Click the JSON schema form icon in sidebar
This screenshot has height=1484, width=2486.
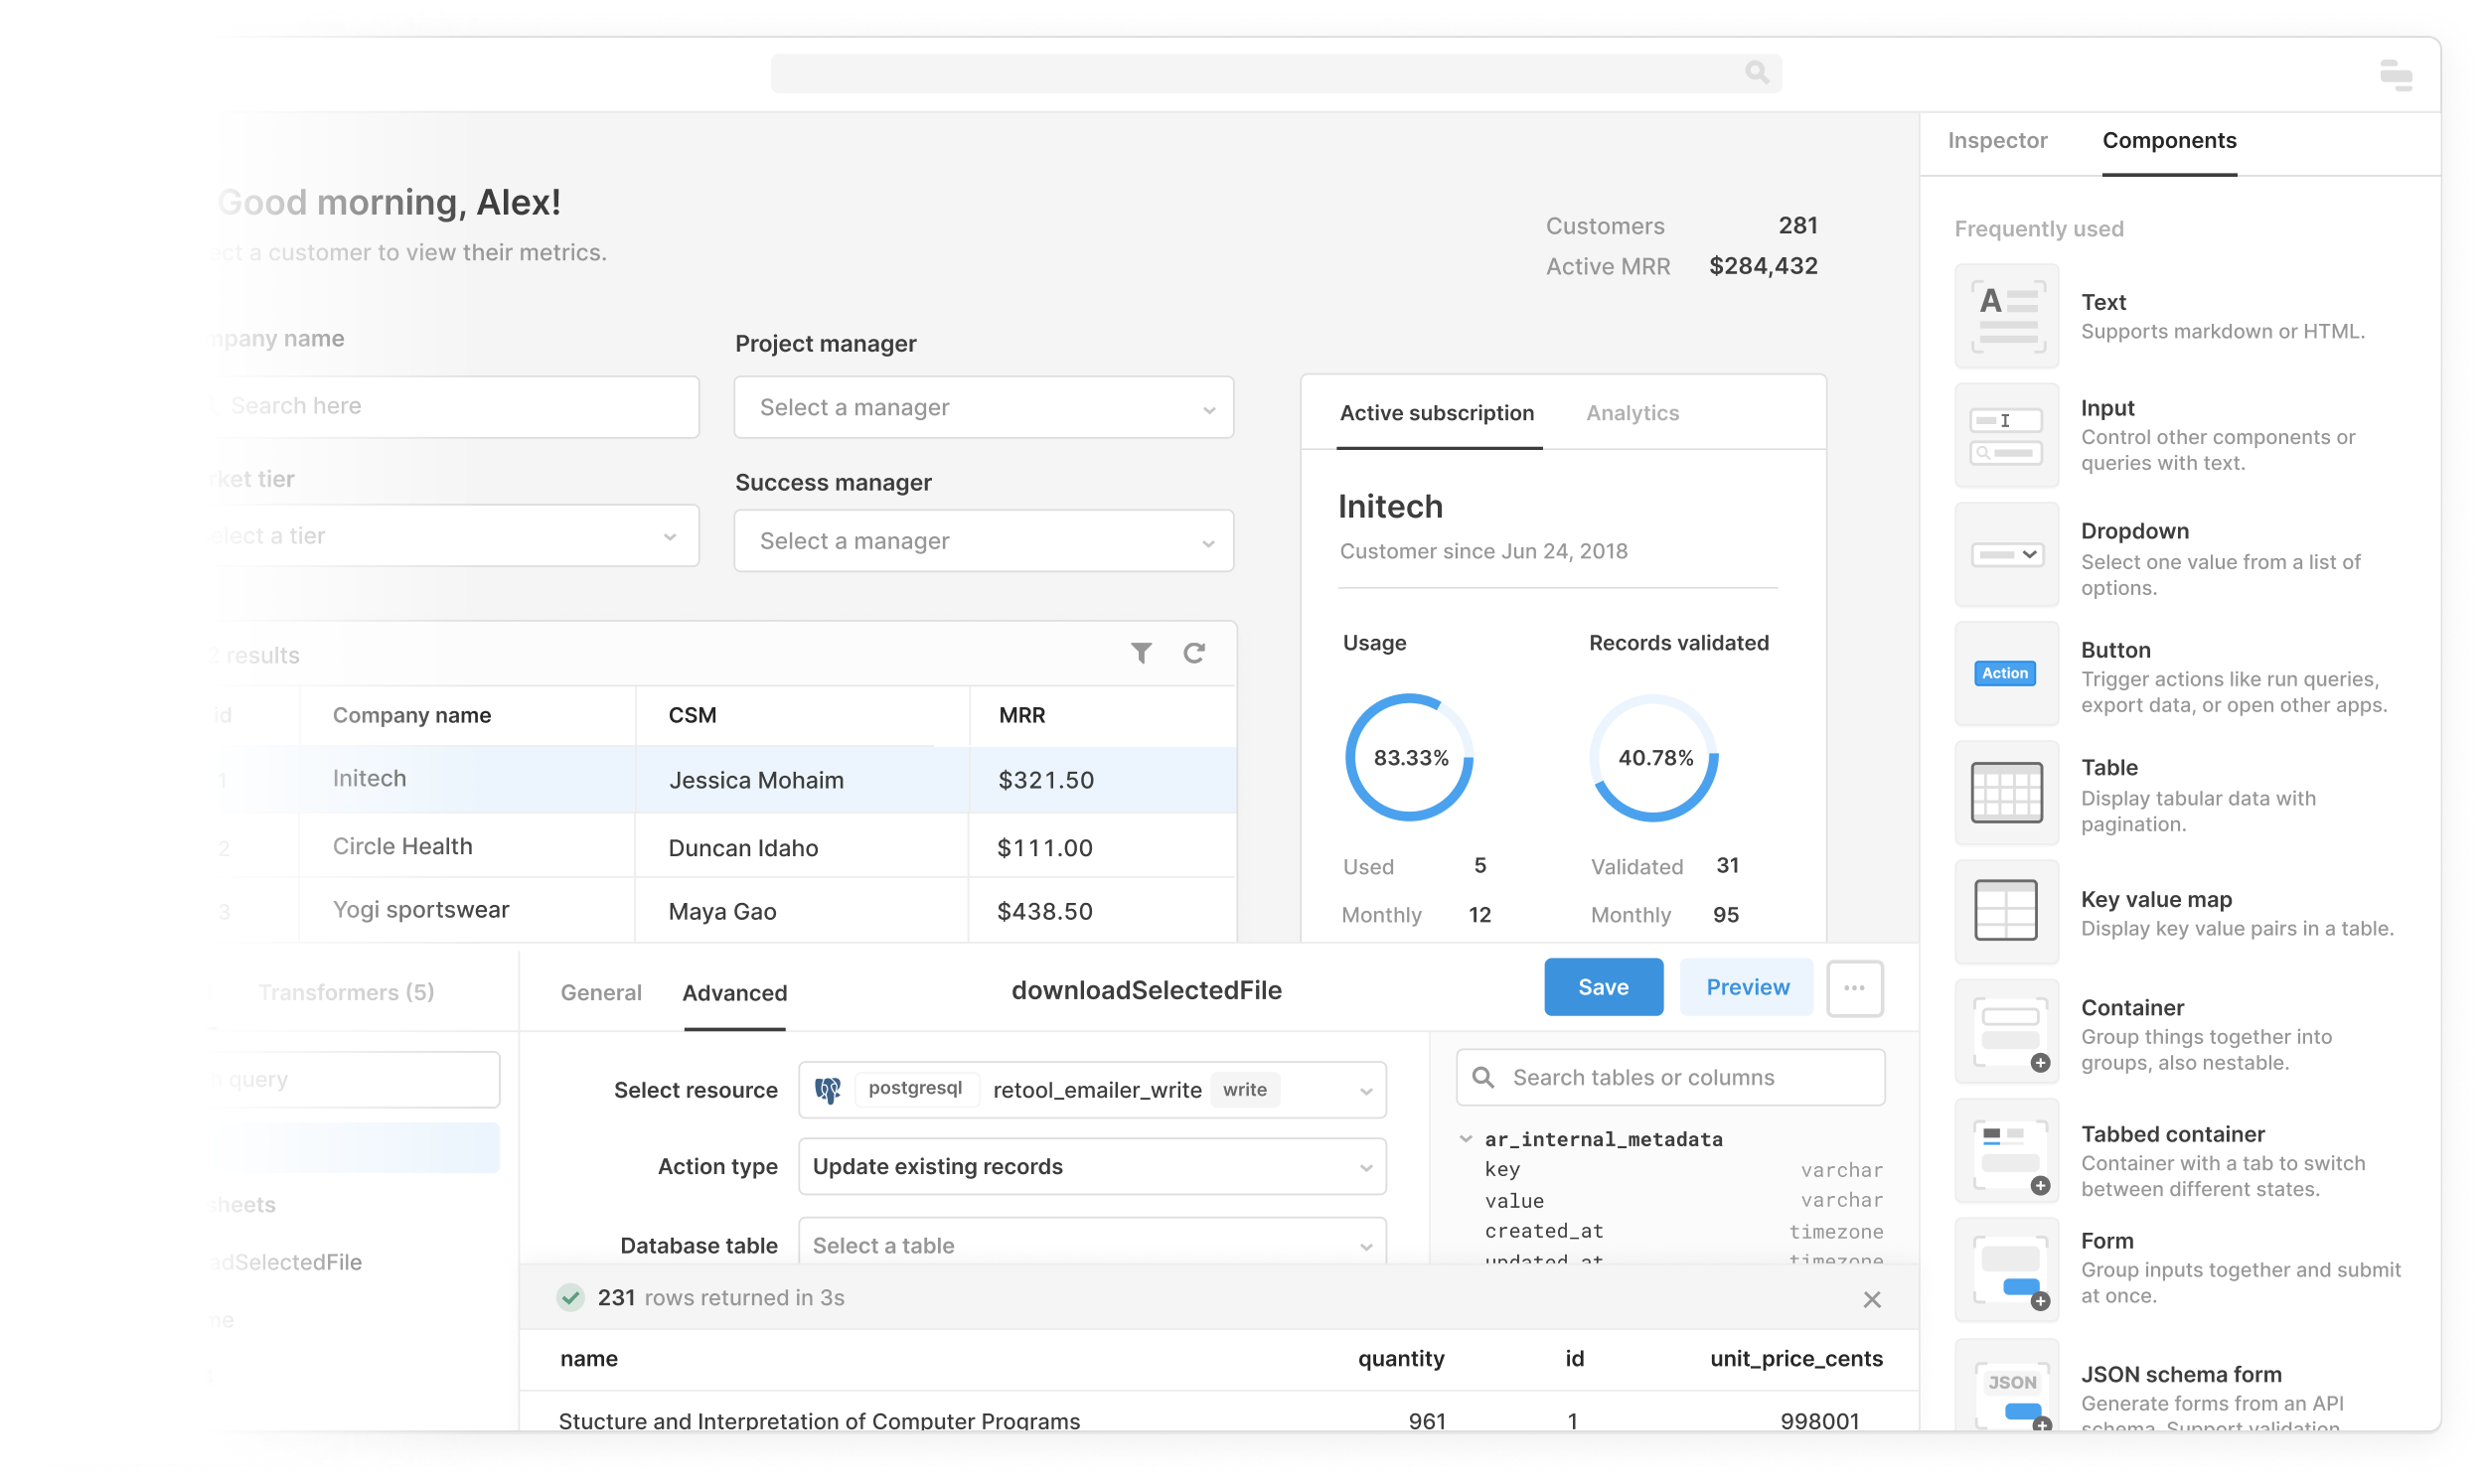tap(2005, 1398)
